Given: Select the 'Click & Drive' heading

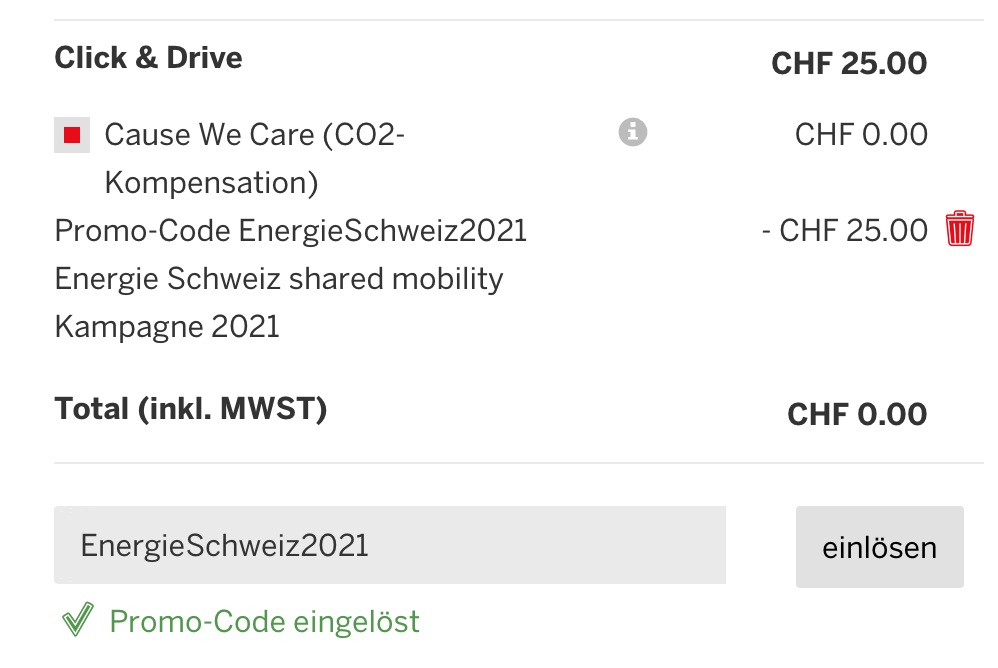Looking at the screenshot, I should click(148, 58).
